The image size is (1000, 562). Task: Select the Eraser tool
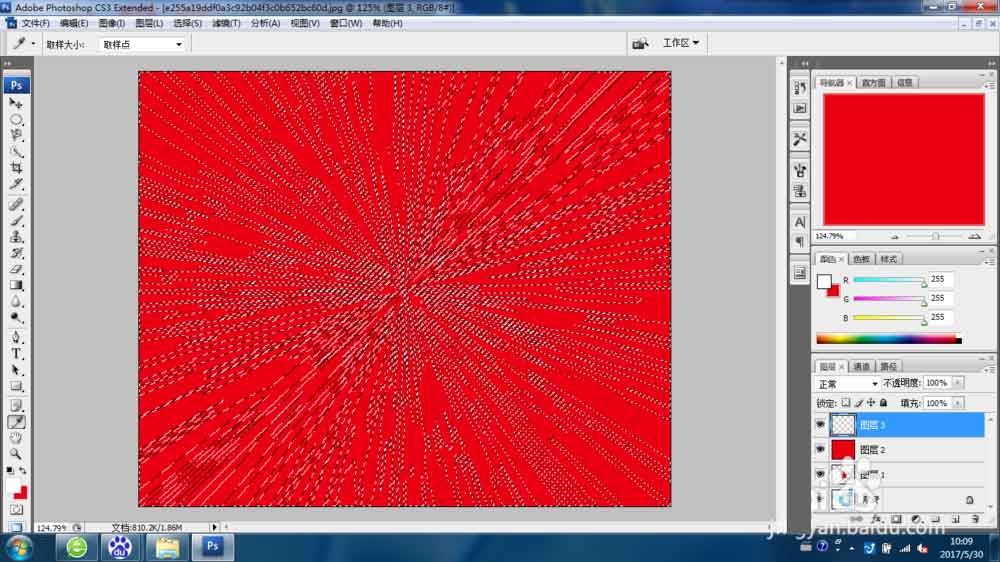click(x=16, y=269)
